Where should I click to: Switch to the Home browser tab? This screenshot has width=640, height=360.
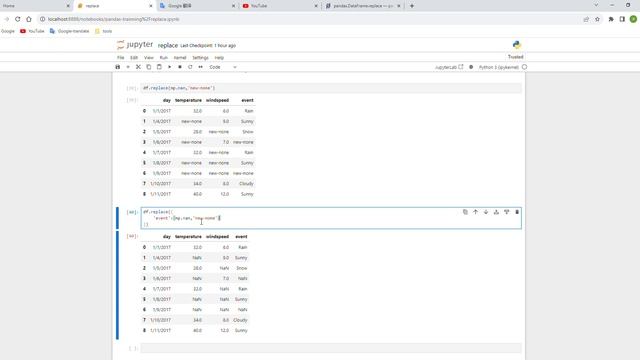[x=36, y=6]
